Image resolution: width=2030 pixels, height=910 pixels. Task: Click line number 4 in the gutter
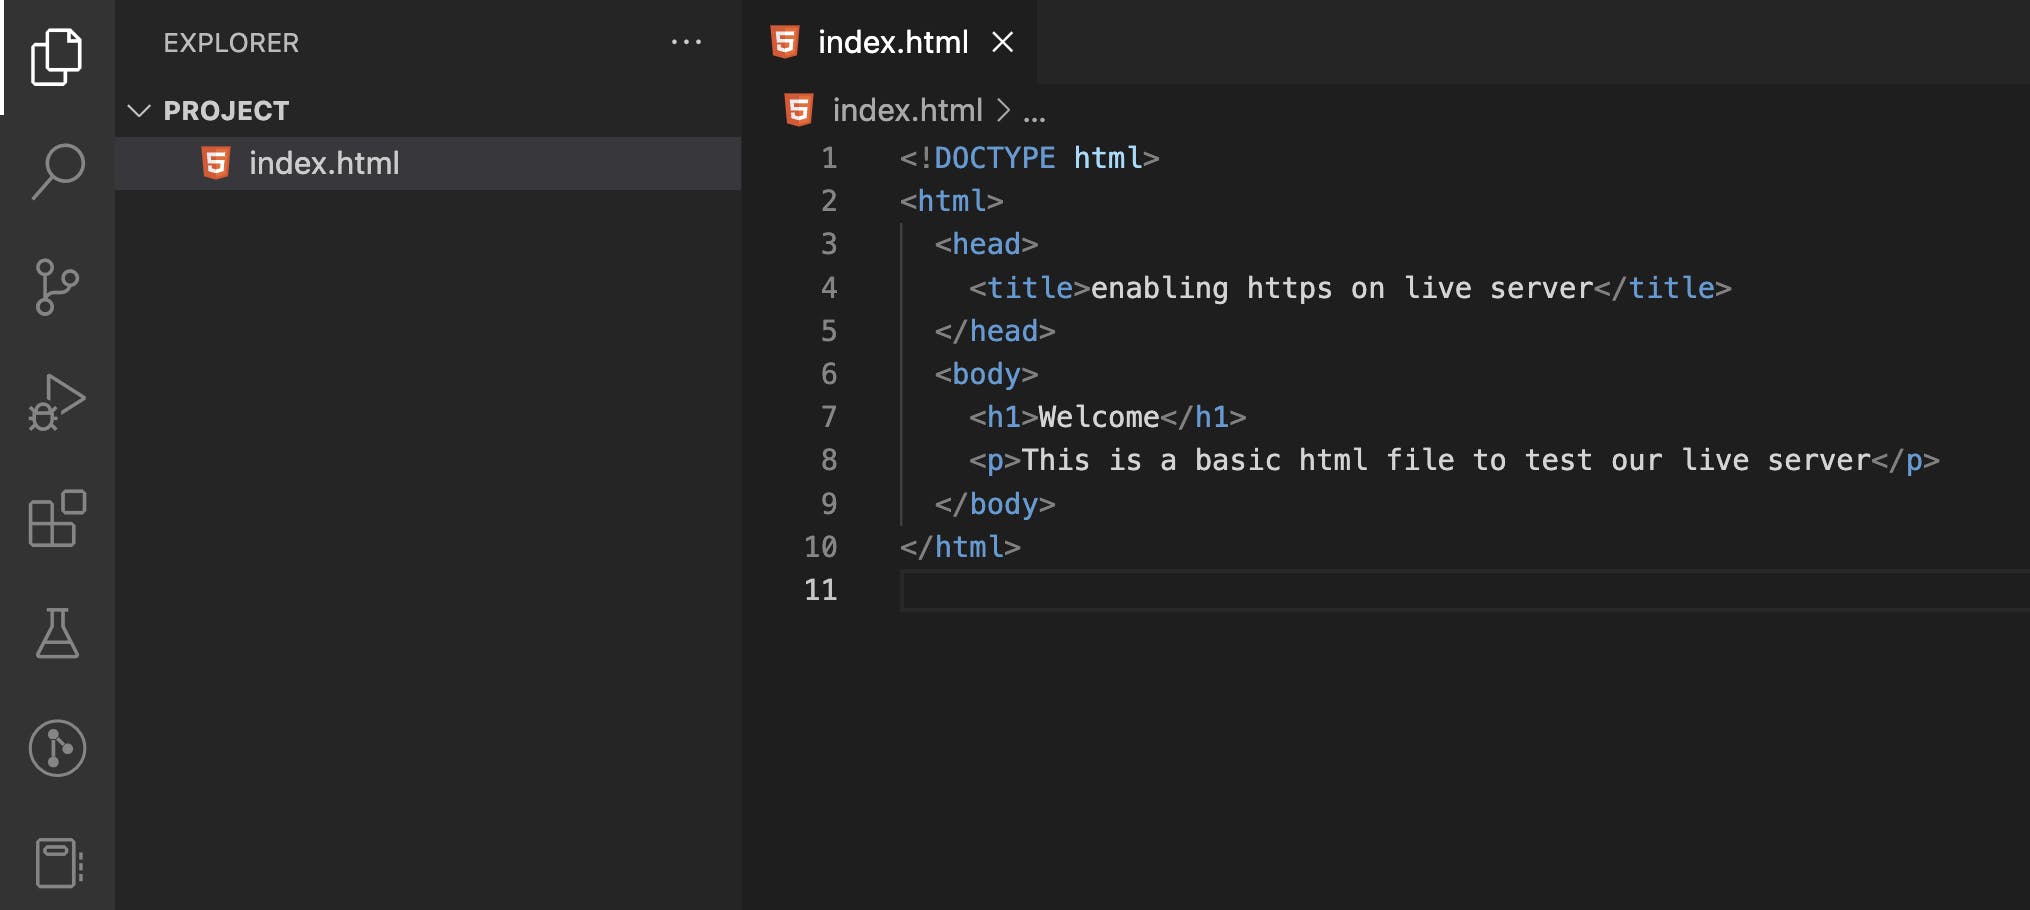pyautogui.click(x=829, y=288)
